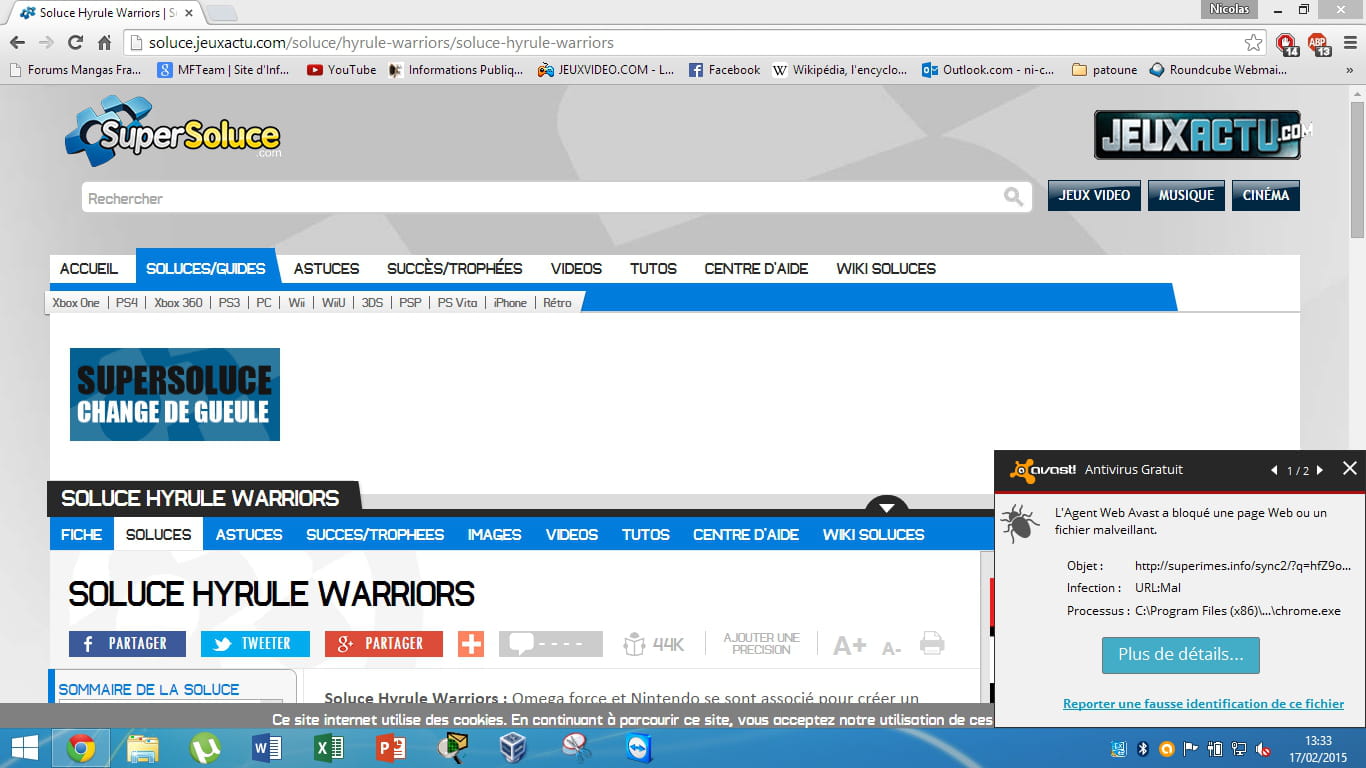Screen dimensions: 1366x768
Task: Select the SOLUCES/GUIDES top menu item
Action: (x=206, y=268)
